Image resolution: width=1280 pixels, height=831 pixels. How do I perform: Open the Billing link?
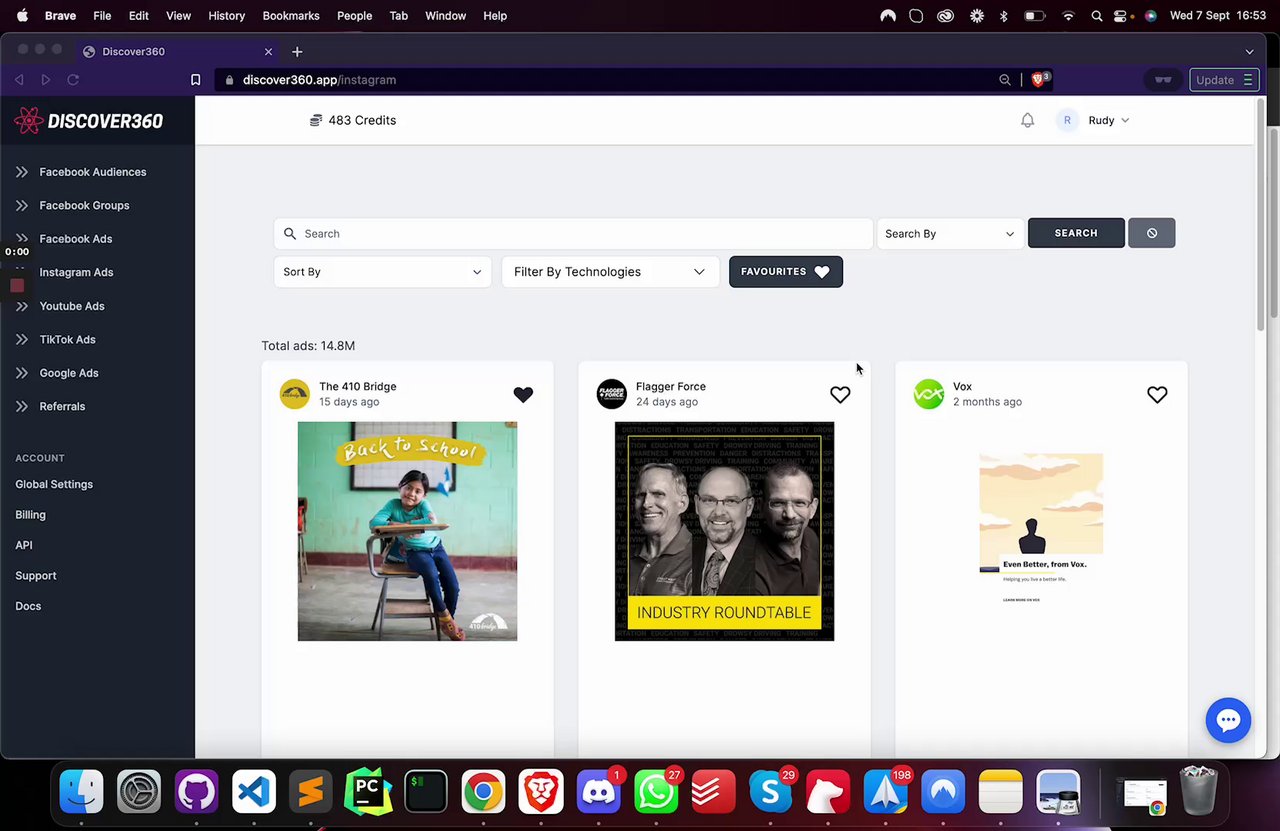(30, 515)
